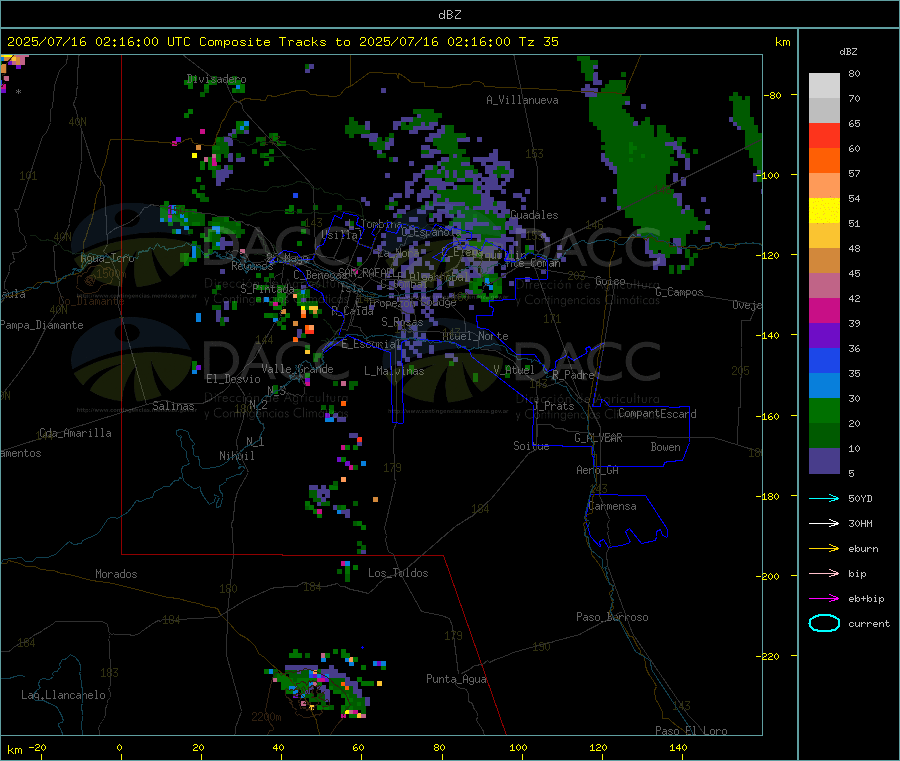Select the red 60 dBZ color swatch

[824, 136]
